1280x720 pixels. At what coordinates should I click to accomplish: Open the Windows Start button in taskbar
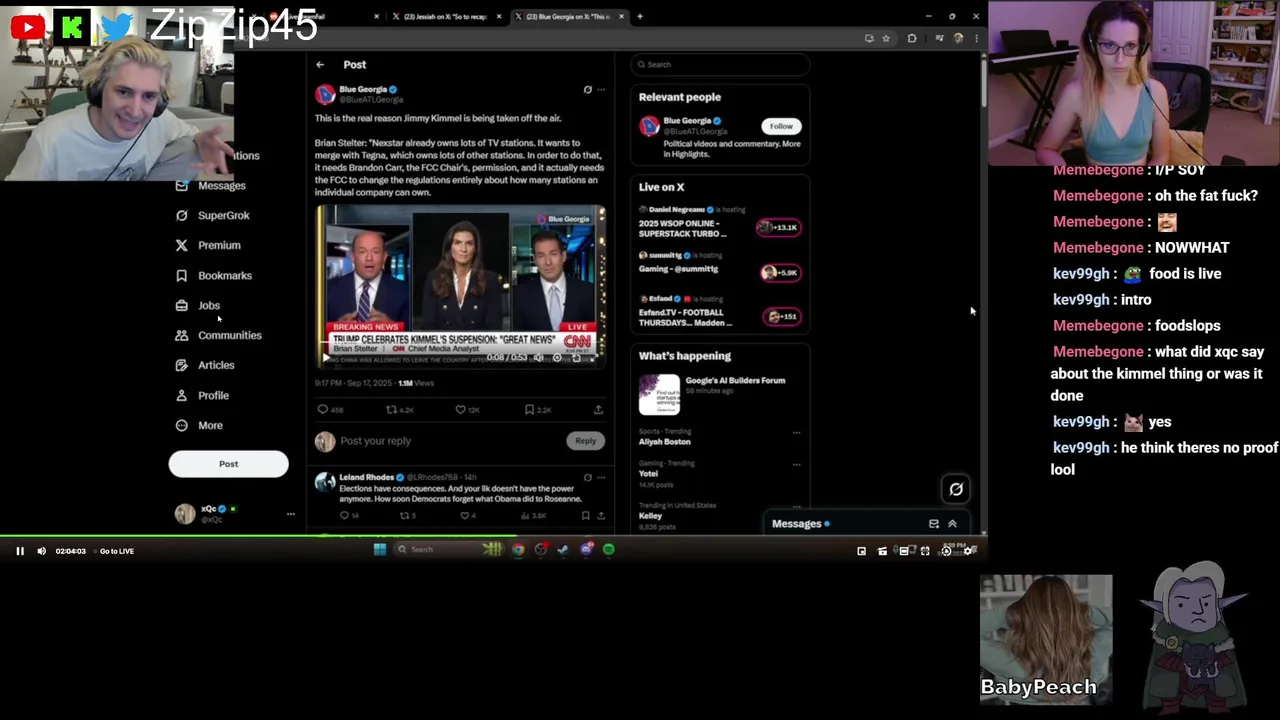(x=379, y=549)
